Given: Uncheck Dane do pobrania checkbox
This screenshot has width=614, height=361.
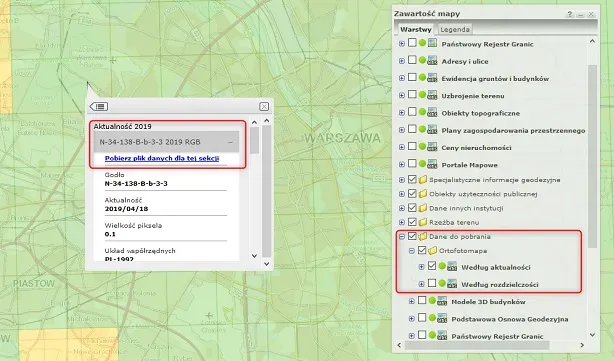Looking at the screenshot, I should click(x=412, y=236).
